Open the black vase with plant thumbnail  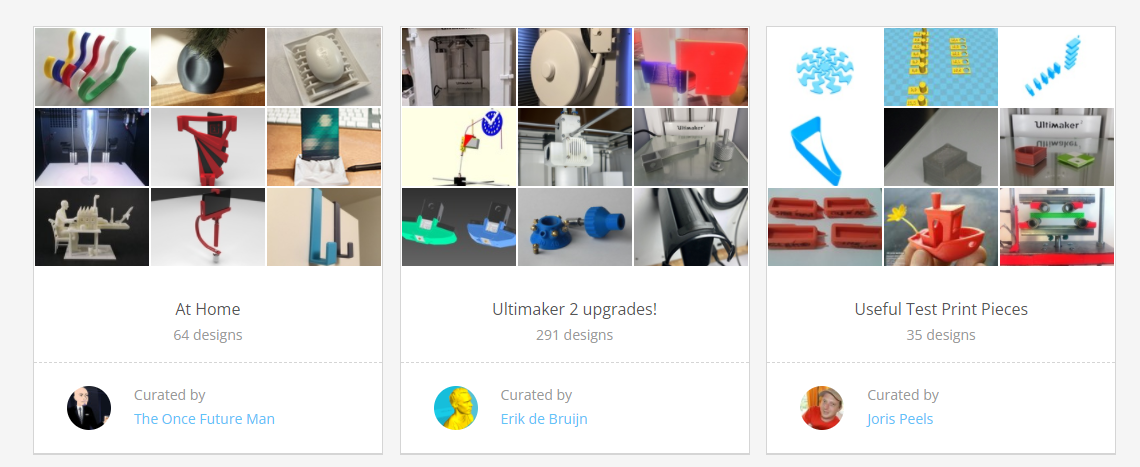point(208,67)
